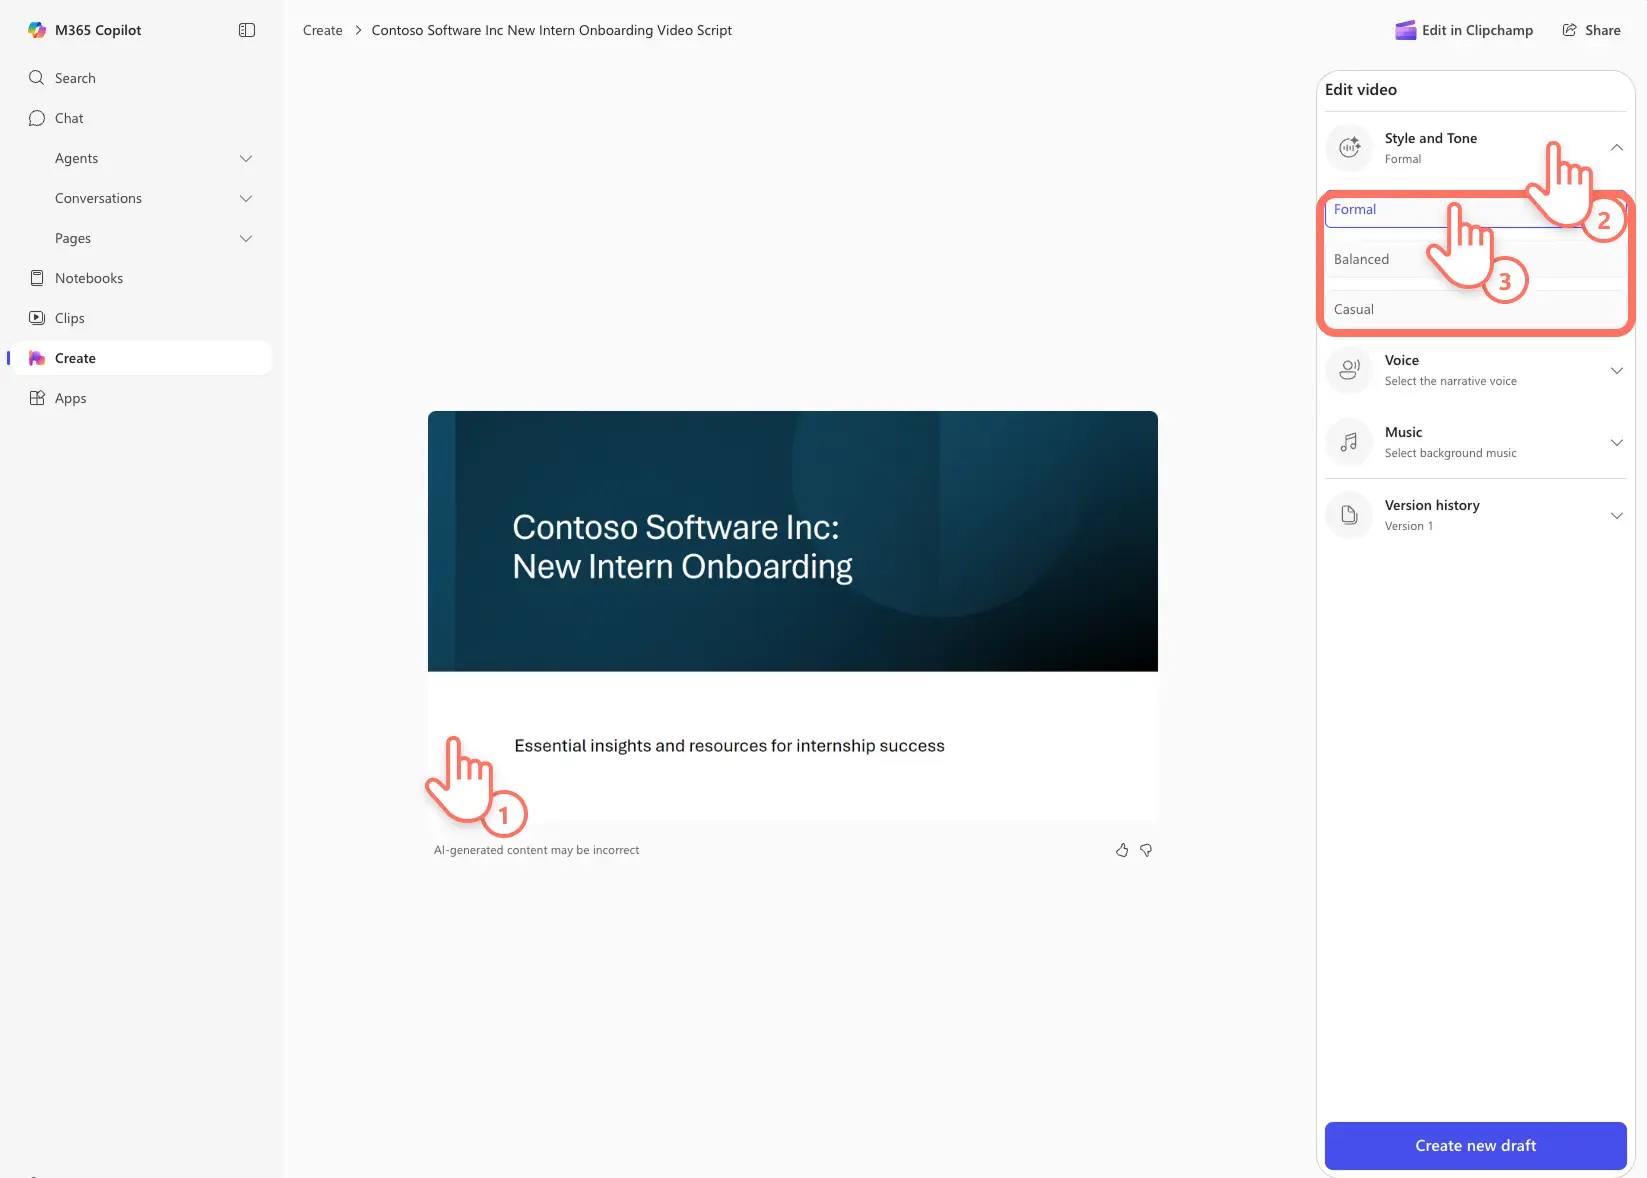
Task: Open Apps in the sidebar
Action: 140,398
